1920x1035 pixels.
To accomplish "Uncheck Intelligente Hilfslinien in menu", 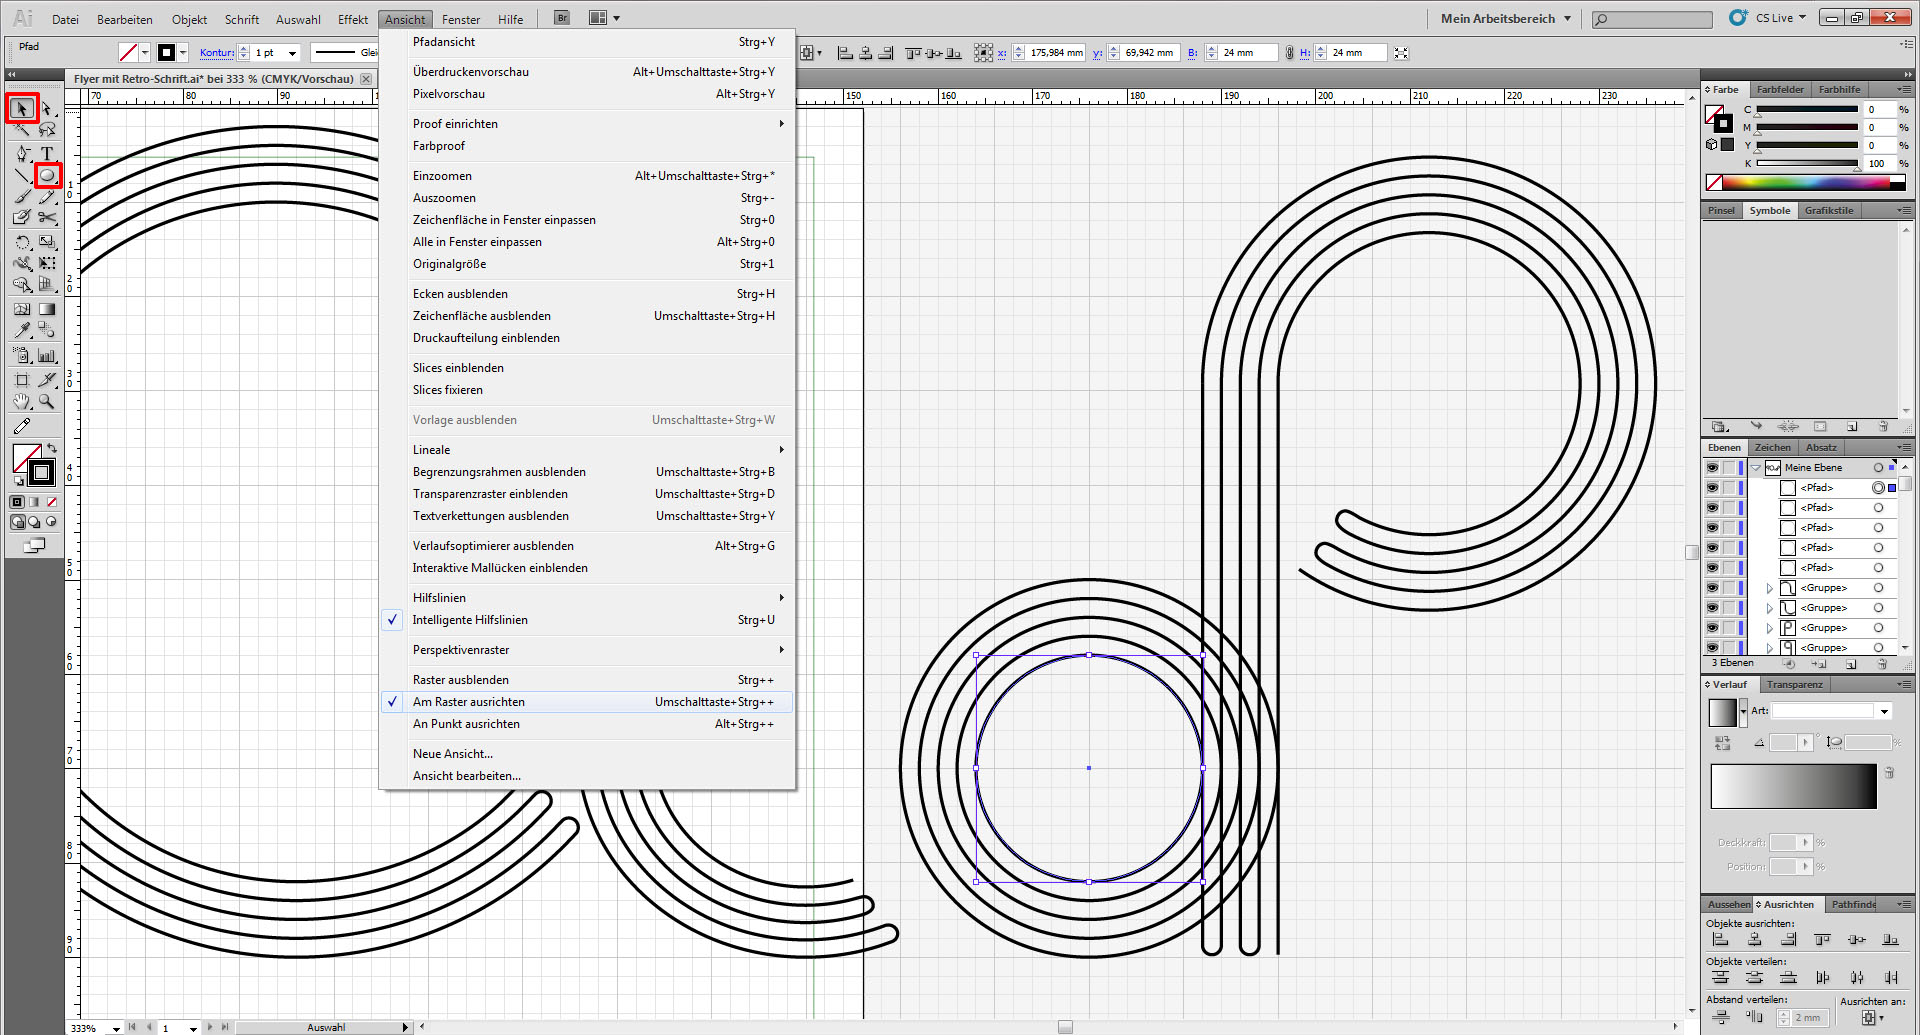I will [470, 620].
